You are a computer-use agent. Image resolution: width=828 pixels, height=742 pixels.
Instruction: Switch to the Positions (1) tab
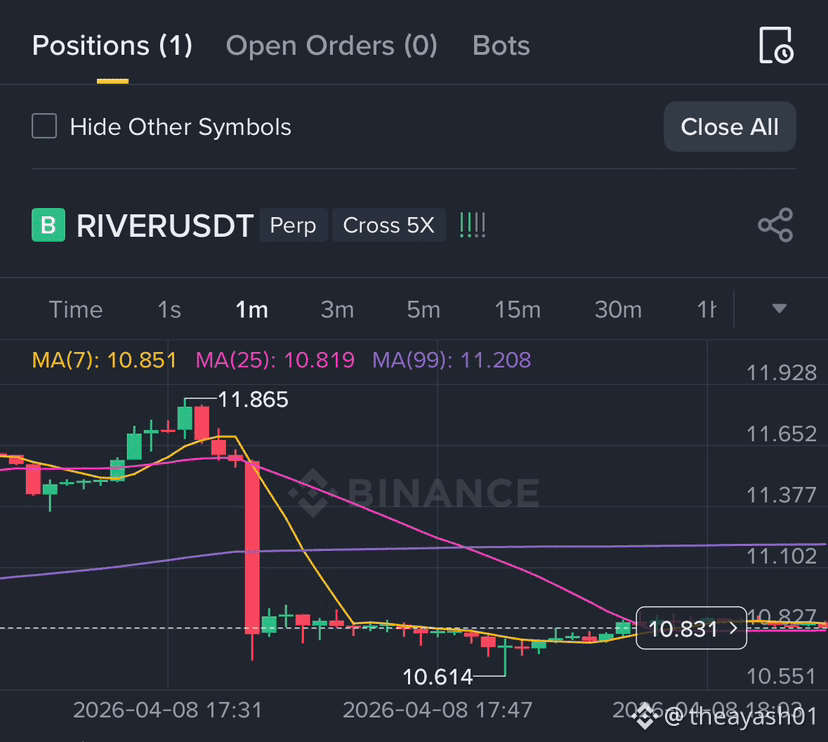click(x=112, y=45)
